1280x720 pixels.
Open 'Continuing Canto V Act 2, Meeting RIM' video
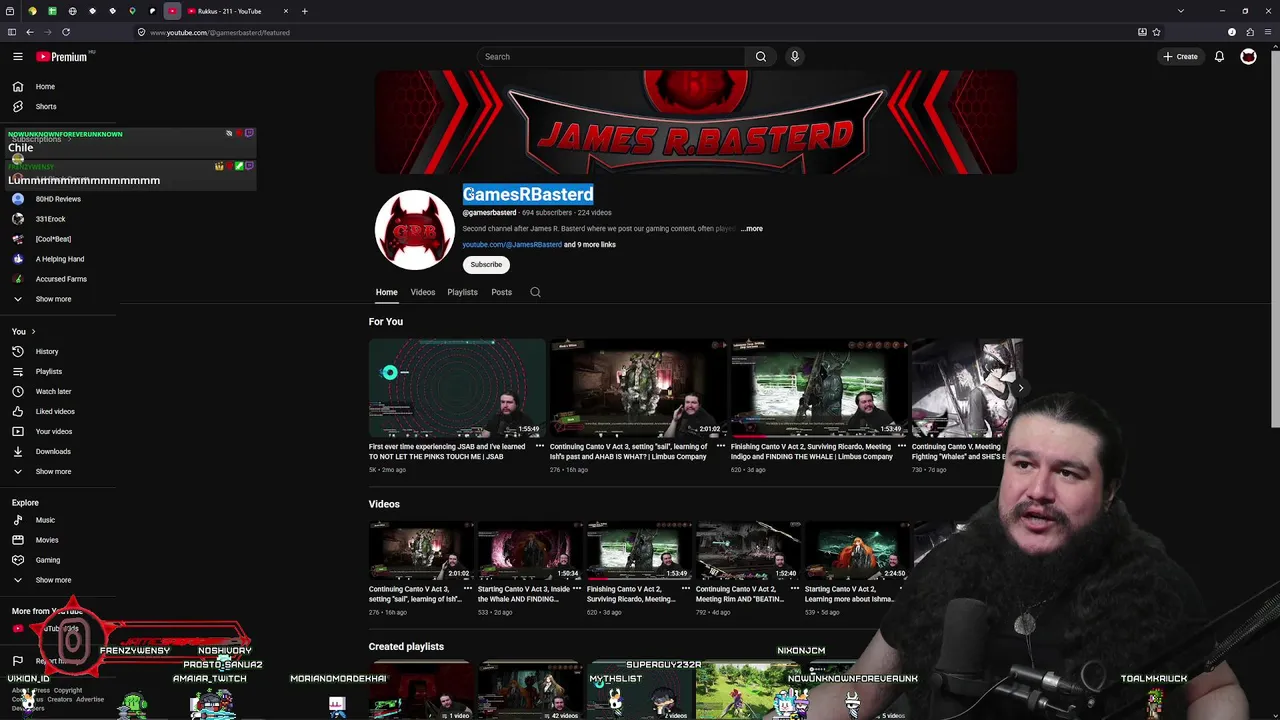(747, 550)
